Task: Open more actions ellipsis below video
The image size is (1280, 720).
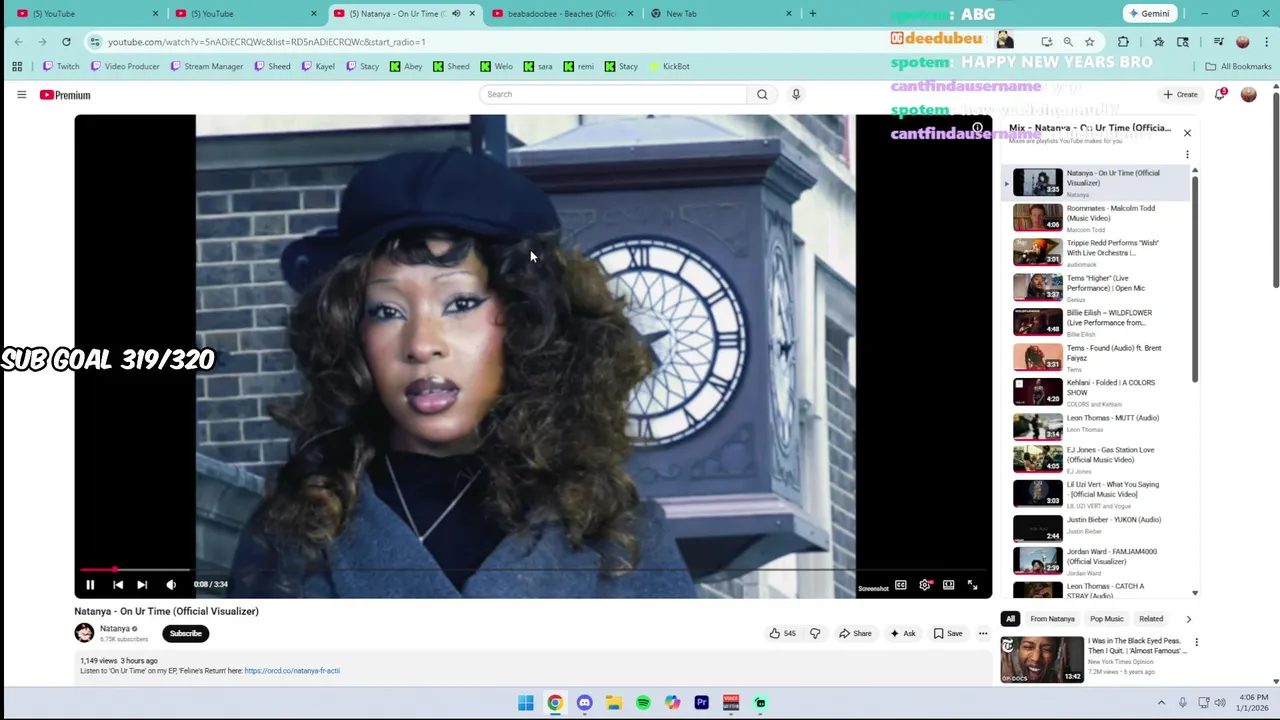Action: tap(983, 633)
